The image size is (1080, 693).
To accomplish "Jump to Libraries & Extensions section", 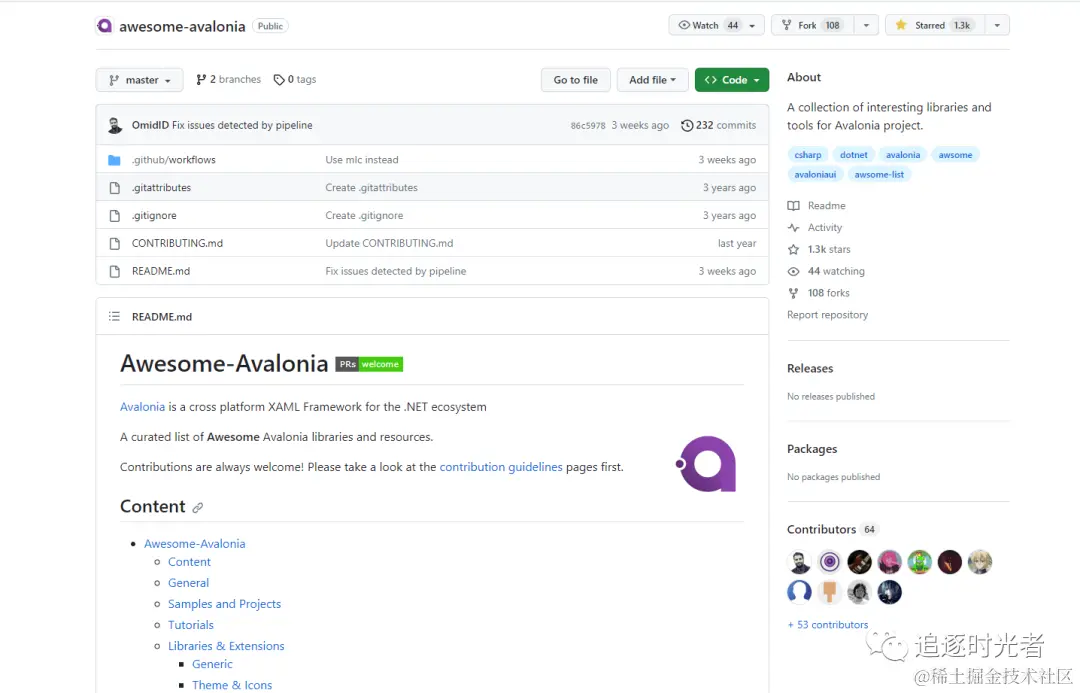I will pyautogui.click(x=226, y=646).
